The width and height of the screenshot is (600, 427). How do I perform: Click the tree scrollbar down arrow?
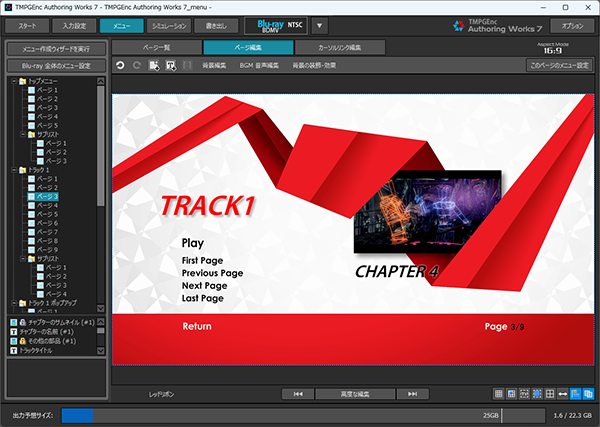[x=101, y=308]
